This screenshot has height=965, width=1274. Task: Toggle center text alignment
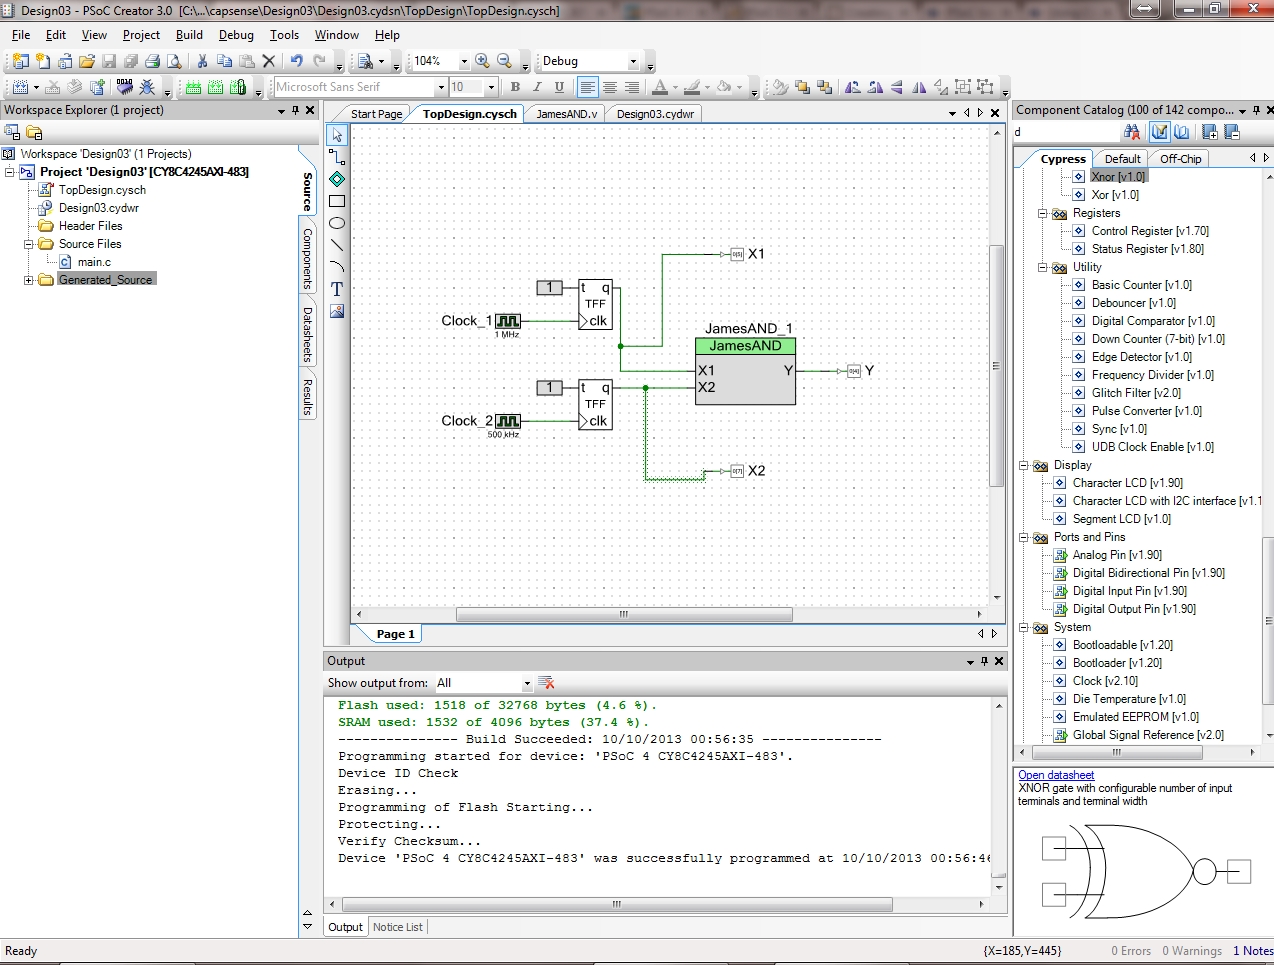click(x=609, y=87)
